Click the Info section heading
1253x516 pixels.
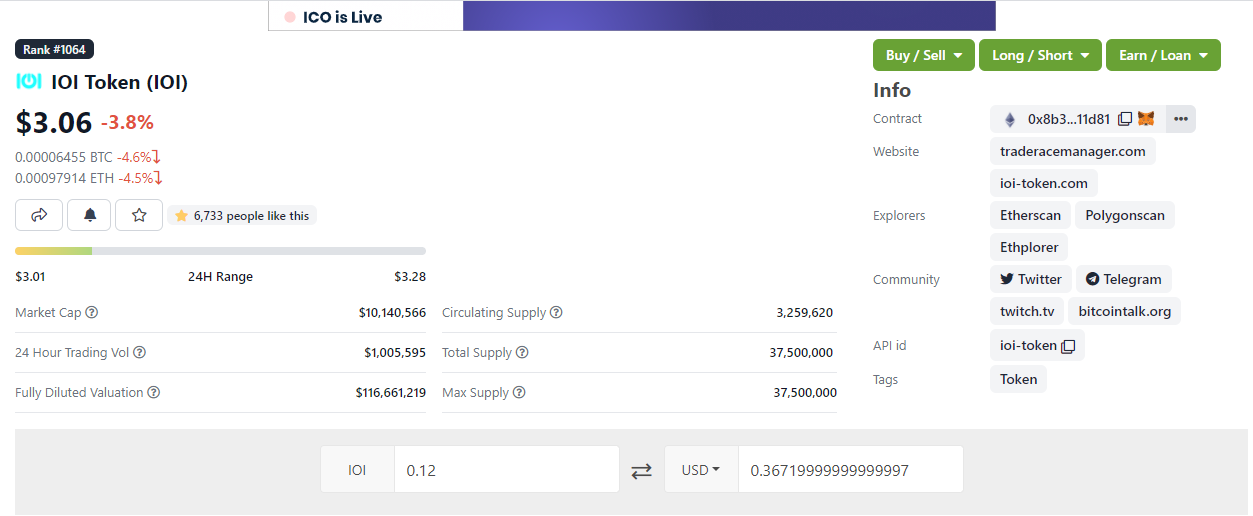click(892, 90)
